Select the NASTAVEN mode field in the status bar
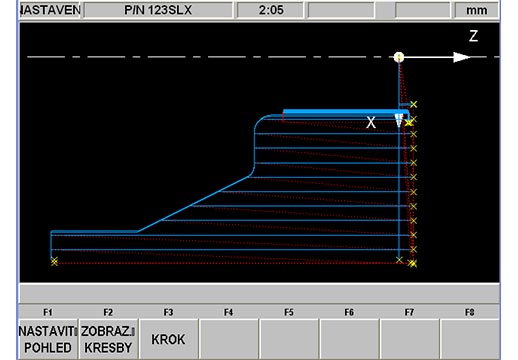 coord(50,10)
